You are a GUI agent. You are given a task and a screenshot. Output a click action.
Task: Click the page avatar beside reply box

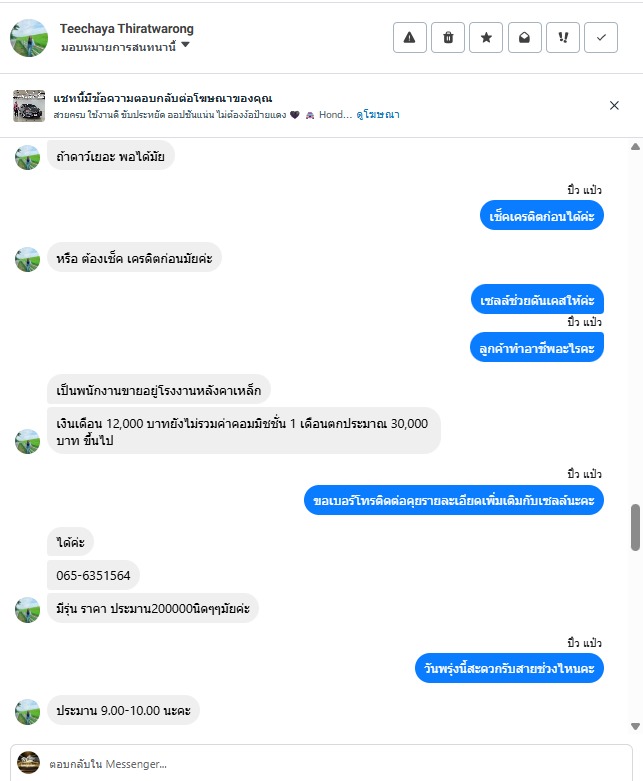click(28, 763)
